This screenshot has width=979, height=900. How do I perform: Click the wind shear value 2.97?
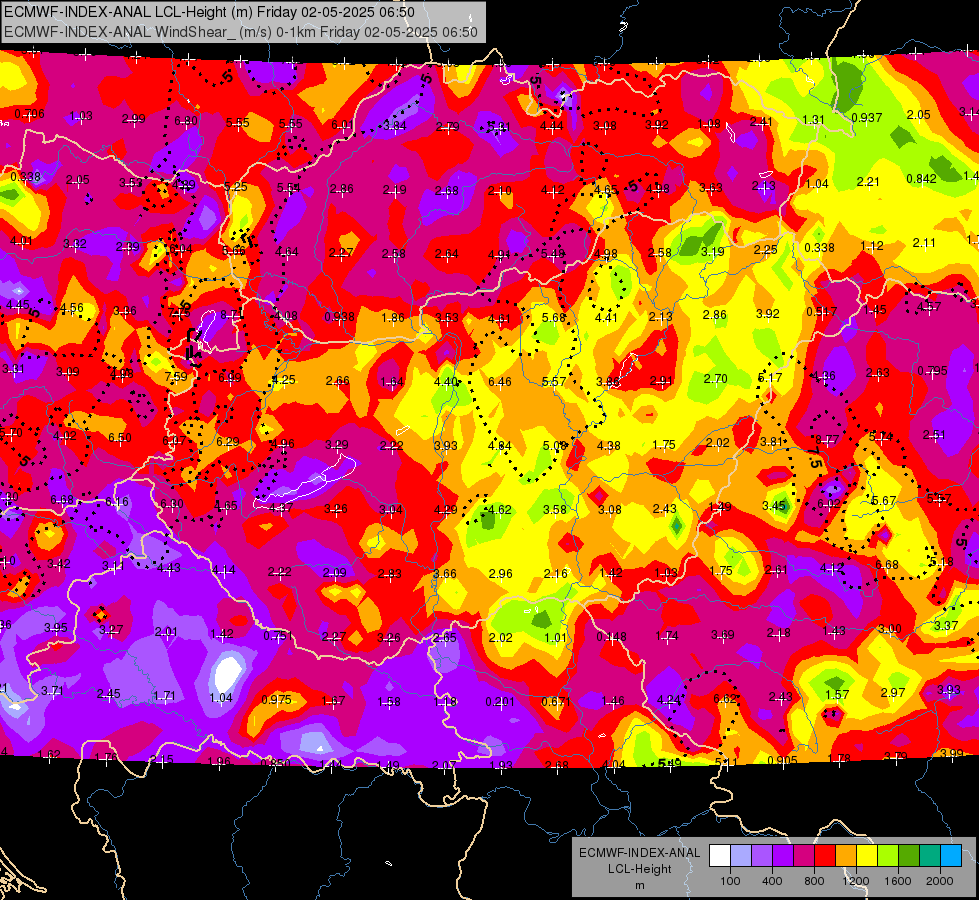point(893,693)
